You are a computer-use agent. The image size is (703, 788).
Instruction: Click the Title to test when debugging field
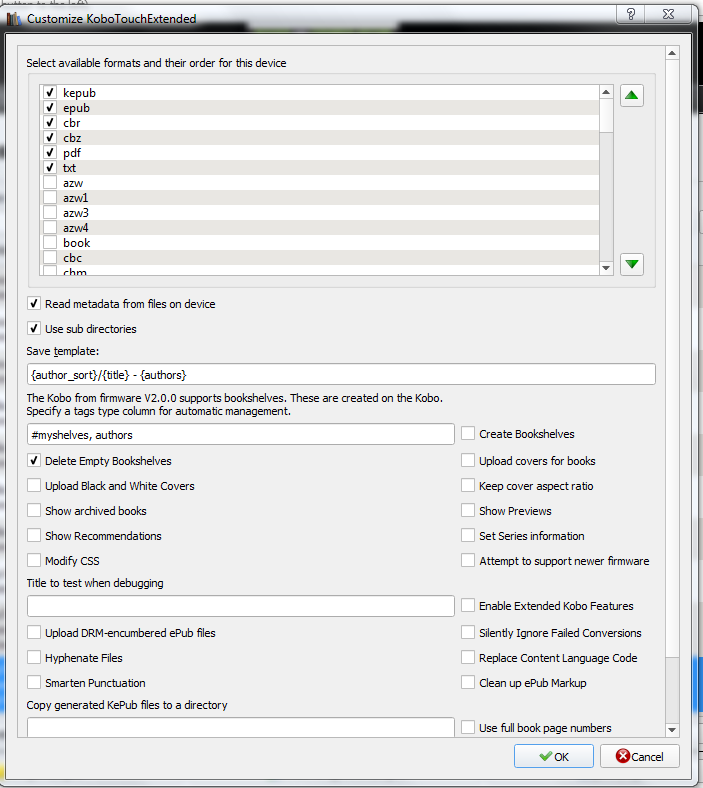pos(241,606)
